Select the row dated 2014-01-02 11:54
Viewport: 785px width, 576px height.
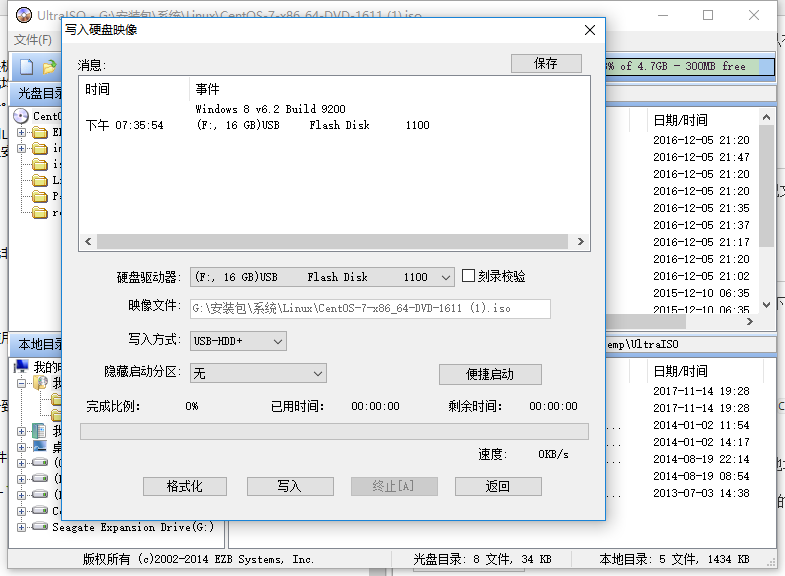tap(701, 425)
